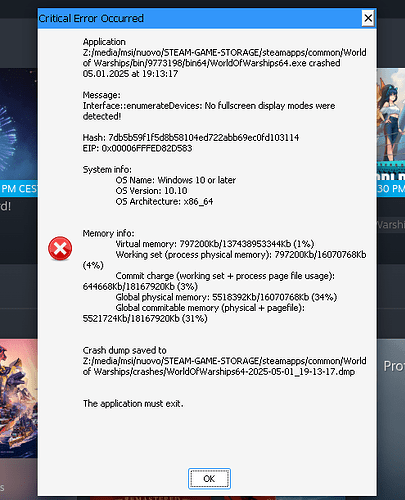Click OK to dismiss the crash dialog

pyautogui.click(x=209, y=479)
